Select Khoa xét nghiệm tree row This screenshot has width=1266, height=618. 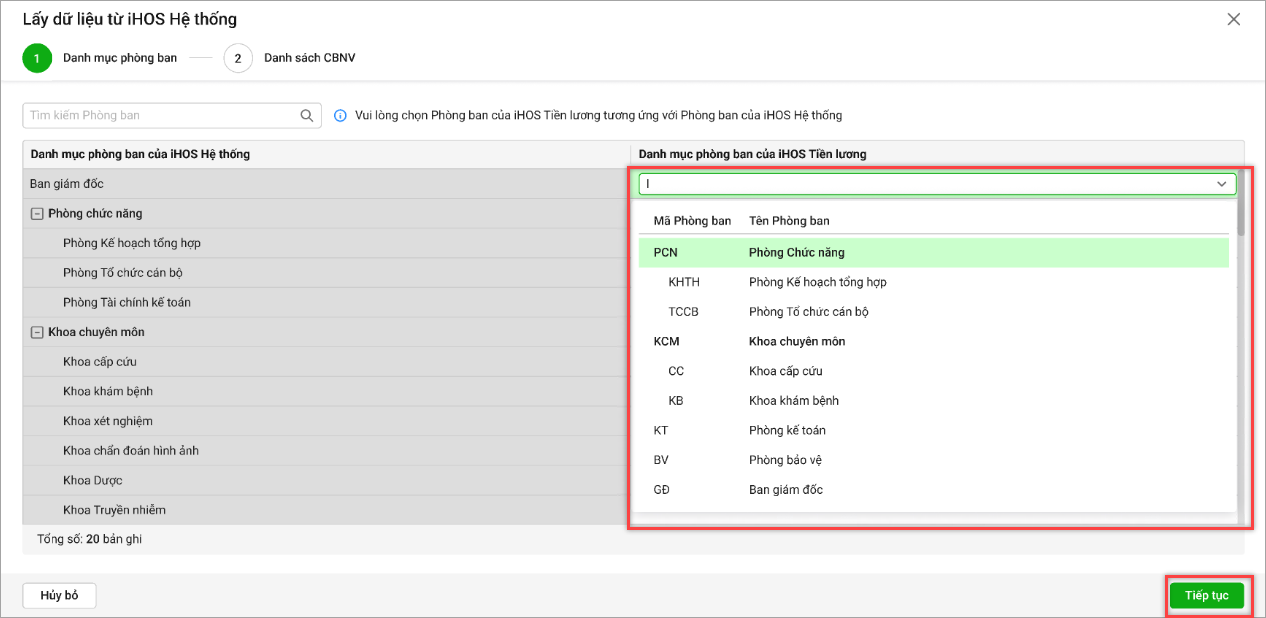click(x=107, y=421)
